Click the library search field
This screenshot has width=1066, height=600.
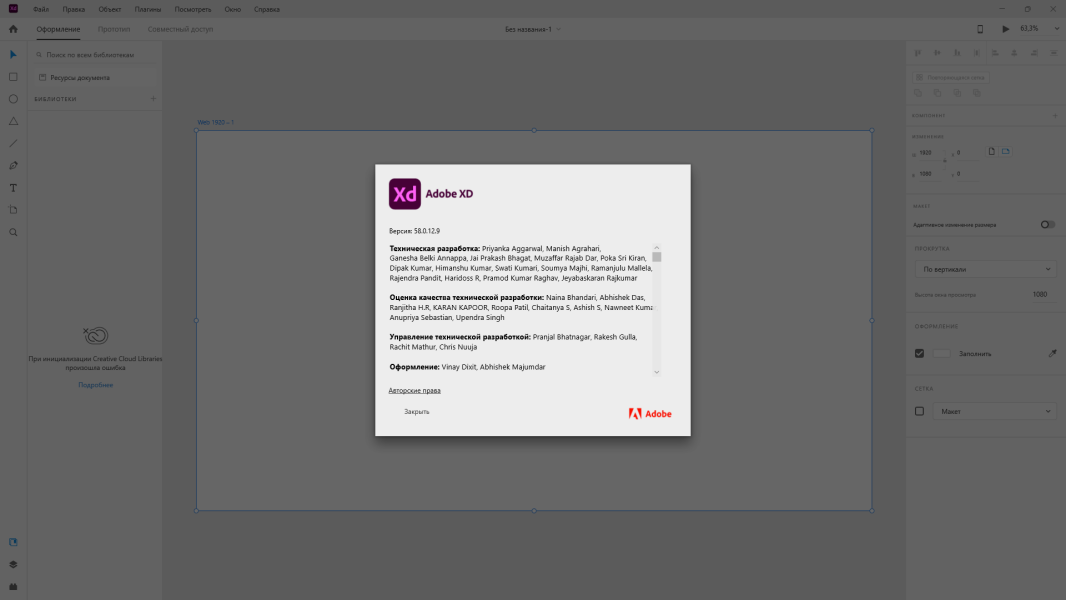tap(94, 55)
